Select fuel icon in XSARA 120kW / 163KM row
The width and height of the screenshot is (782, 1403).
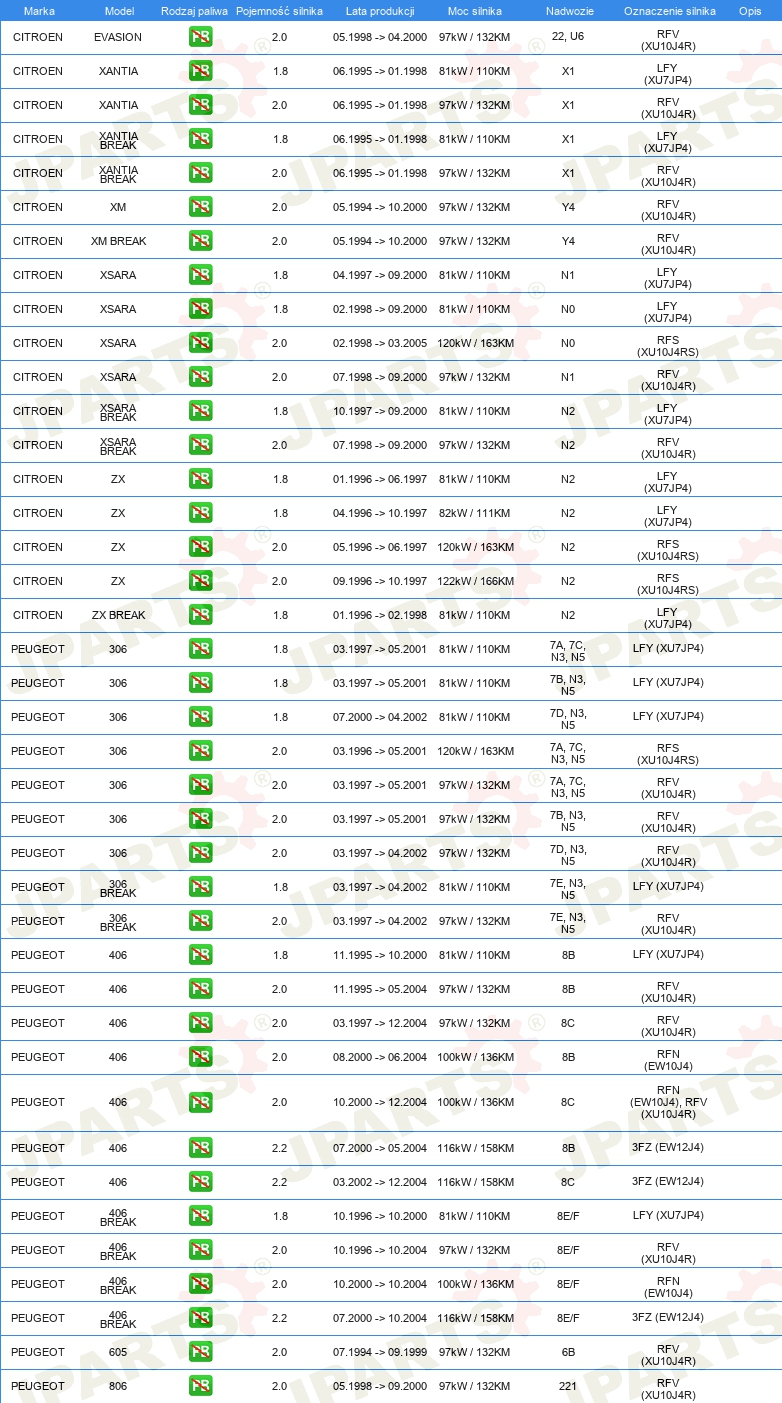point(201,343)
